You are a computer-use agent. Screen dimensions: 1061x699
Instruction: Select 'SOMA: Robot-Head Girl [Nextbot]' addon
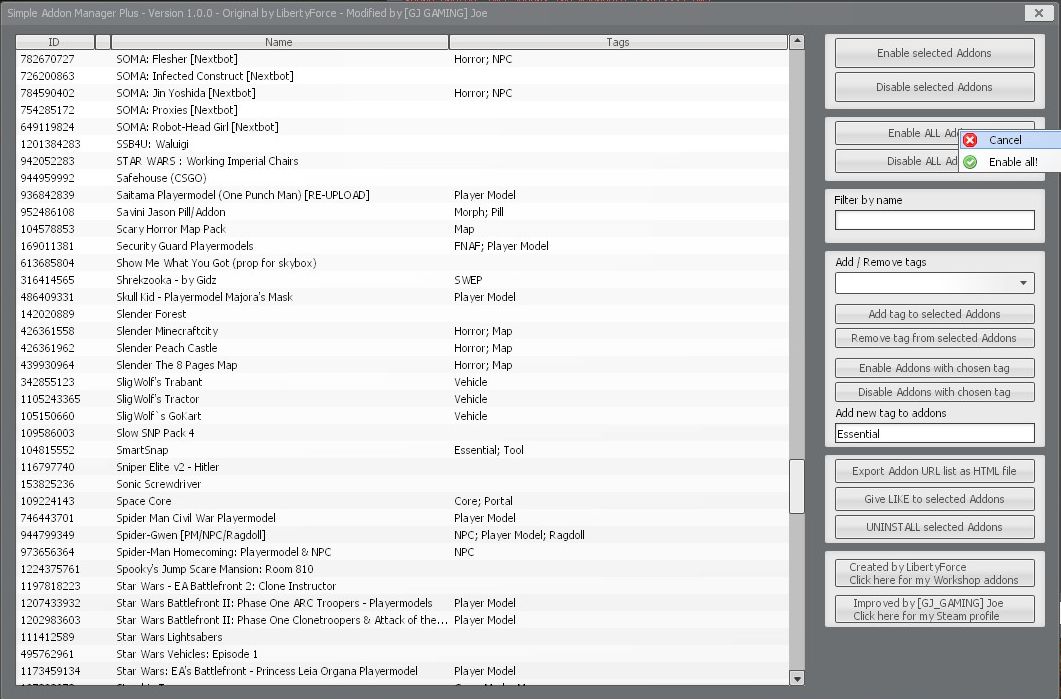point(402,127)
